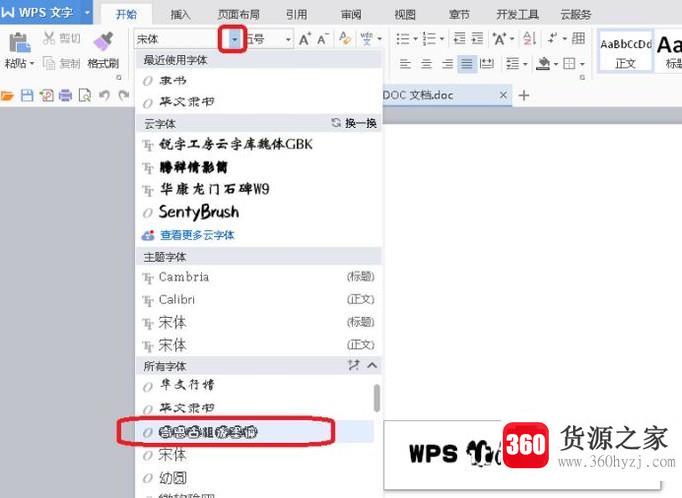Center align the text

point(426,64)
